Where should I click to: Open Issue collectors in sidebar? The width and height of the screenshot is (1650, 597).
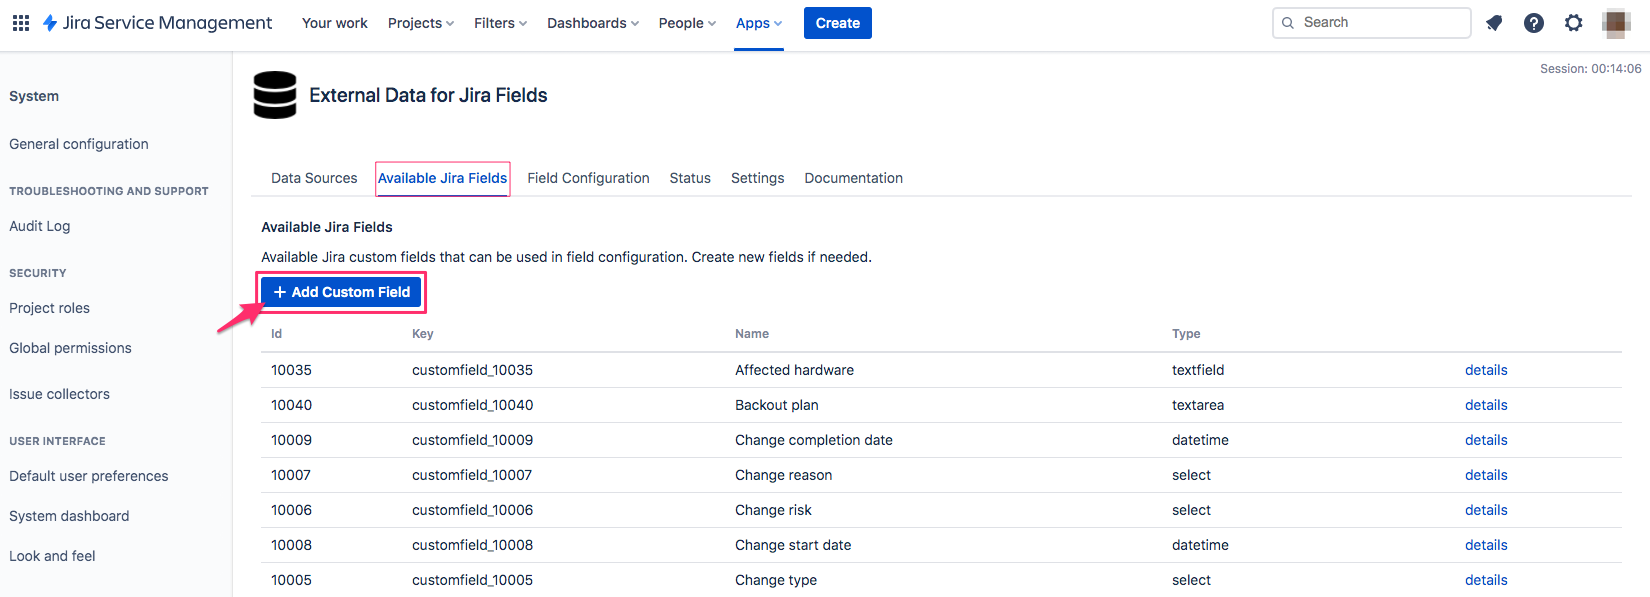tap(59, 394)
